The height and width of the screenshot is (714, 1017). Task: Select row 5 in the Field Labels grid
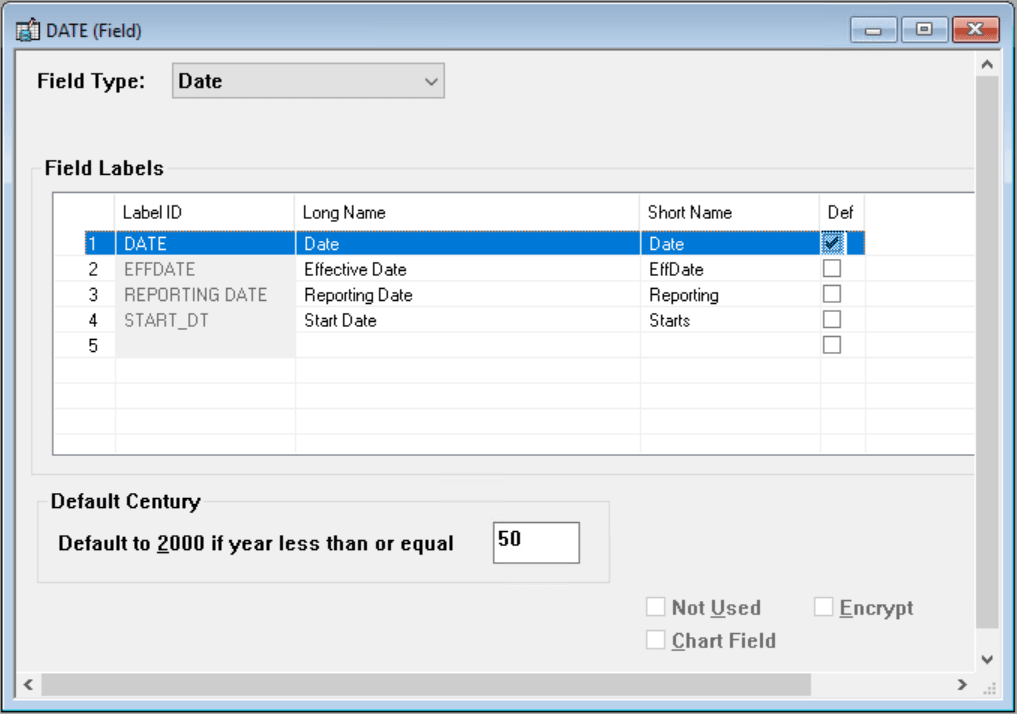[x=200, y=343]
